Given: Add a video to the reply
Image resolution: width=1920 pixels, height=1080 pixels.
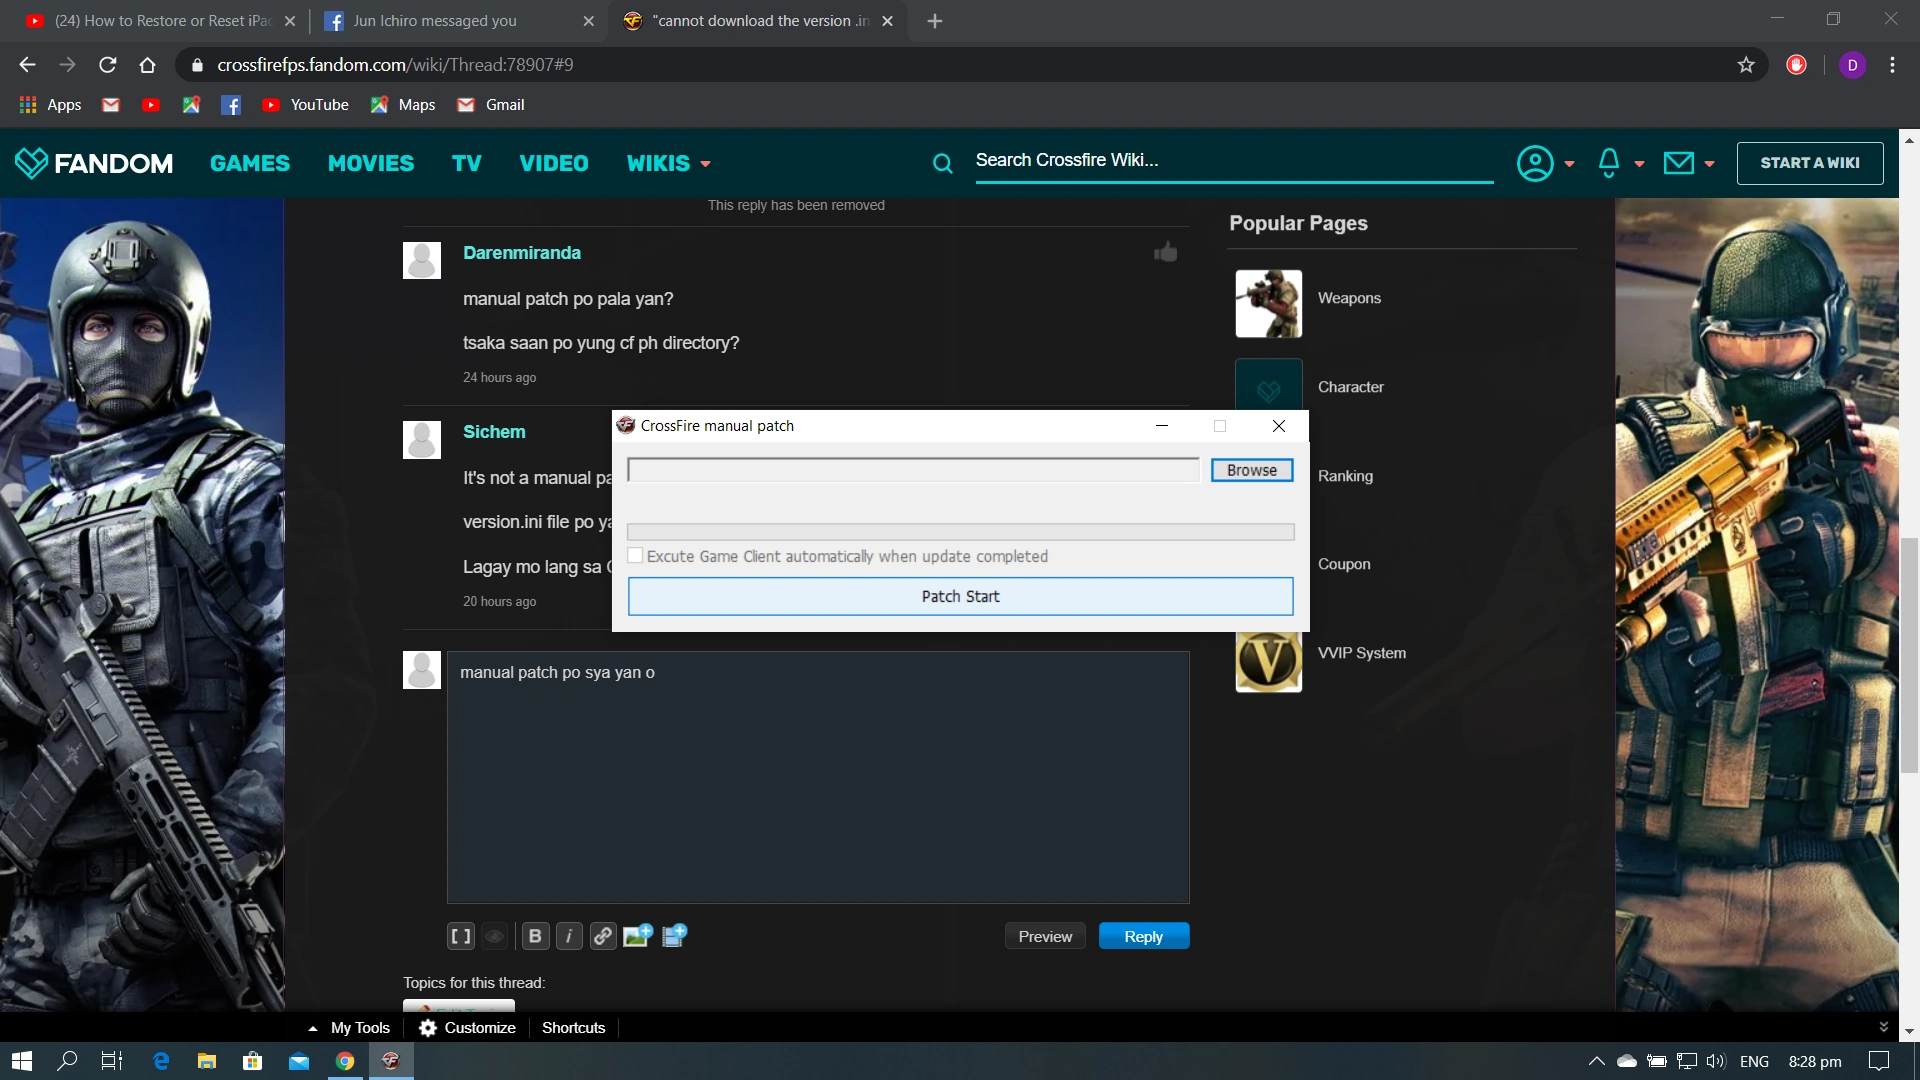Looking at the screenshot, I should [674, 936].
